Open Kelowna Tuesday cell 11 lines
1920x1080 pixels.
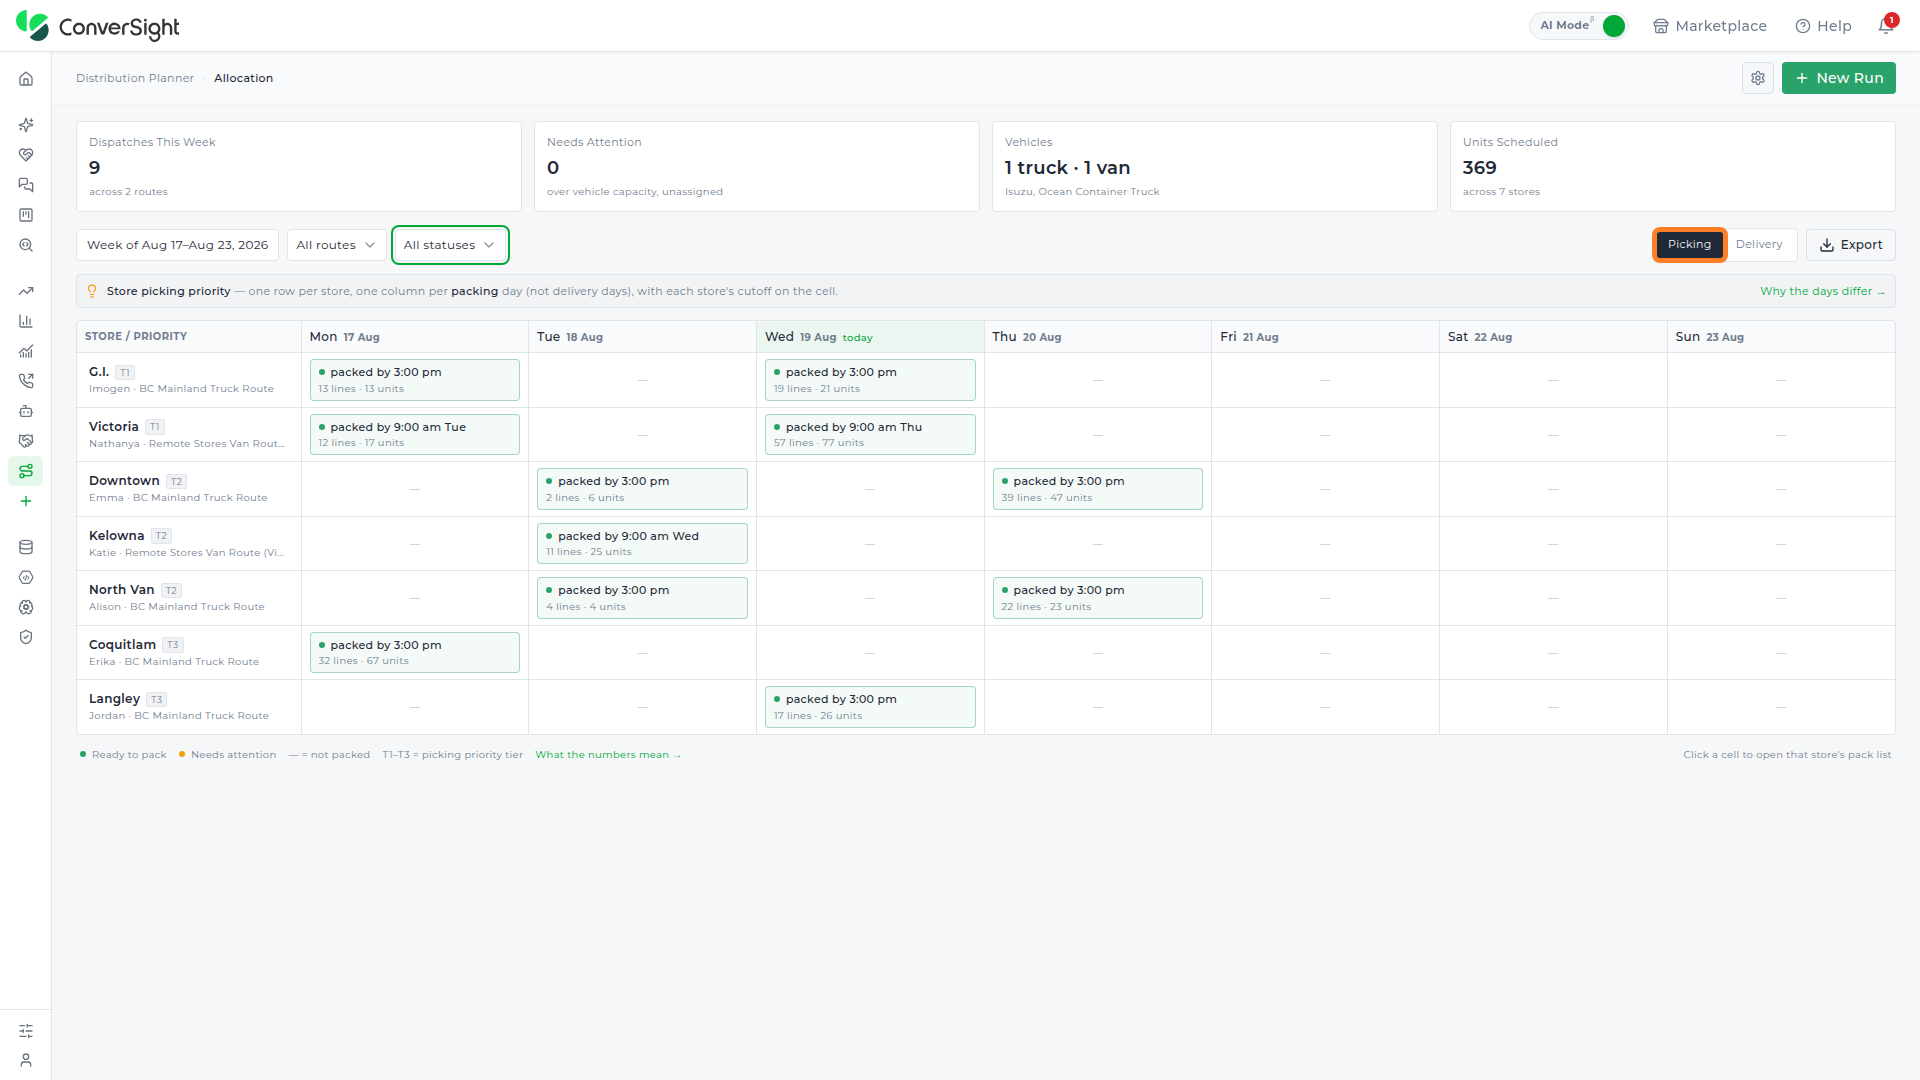(x=642, y=543)
